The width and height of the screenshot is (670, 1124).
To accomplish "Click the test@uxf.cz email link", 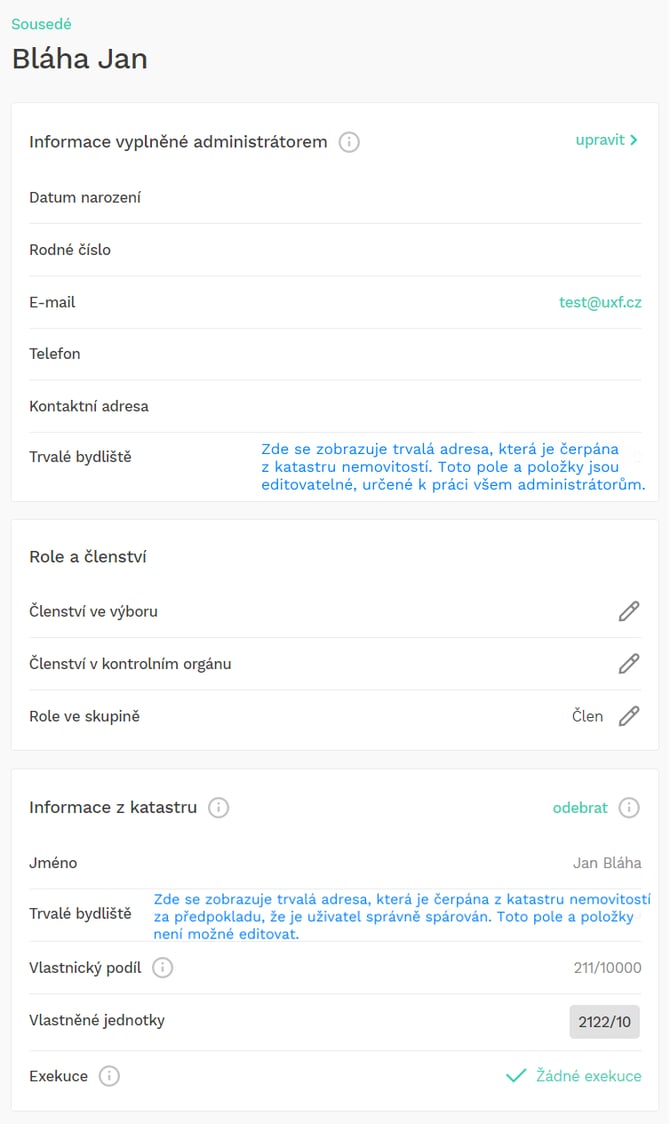I will [600, 303].
